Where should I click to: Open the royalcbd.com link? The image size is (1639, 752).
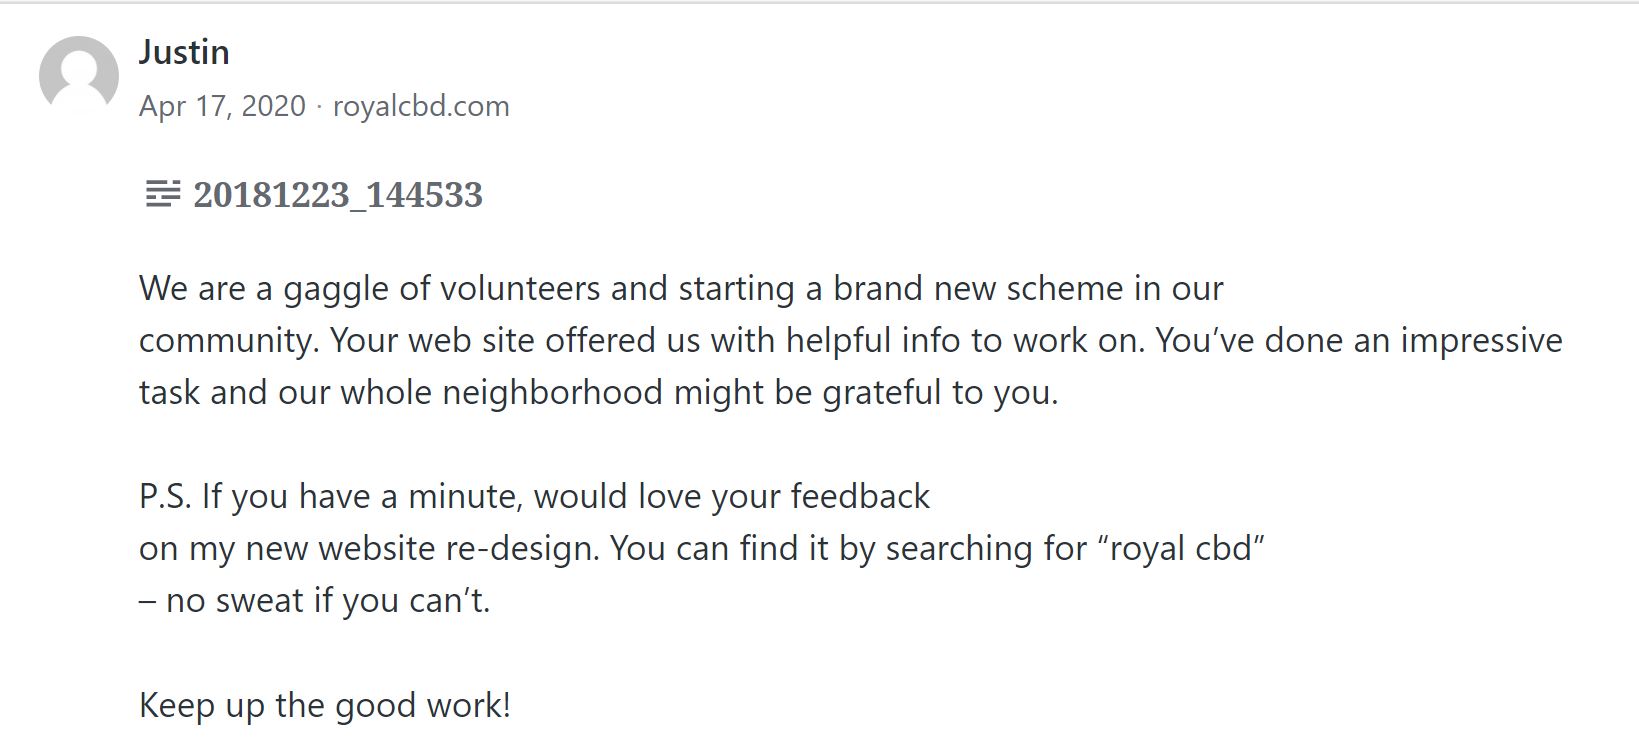[x=421, y=106]
